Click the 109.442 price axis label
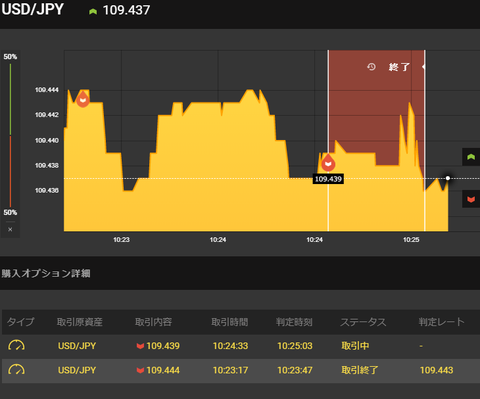The height and width of the screenshot is (399, 480). tap(47, 115)
